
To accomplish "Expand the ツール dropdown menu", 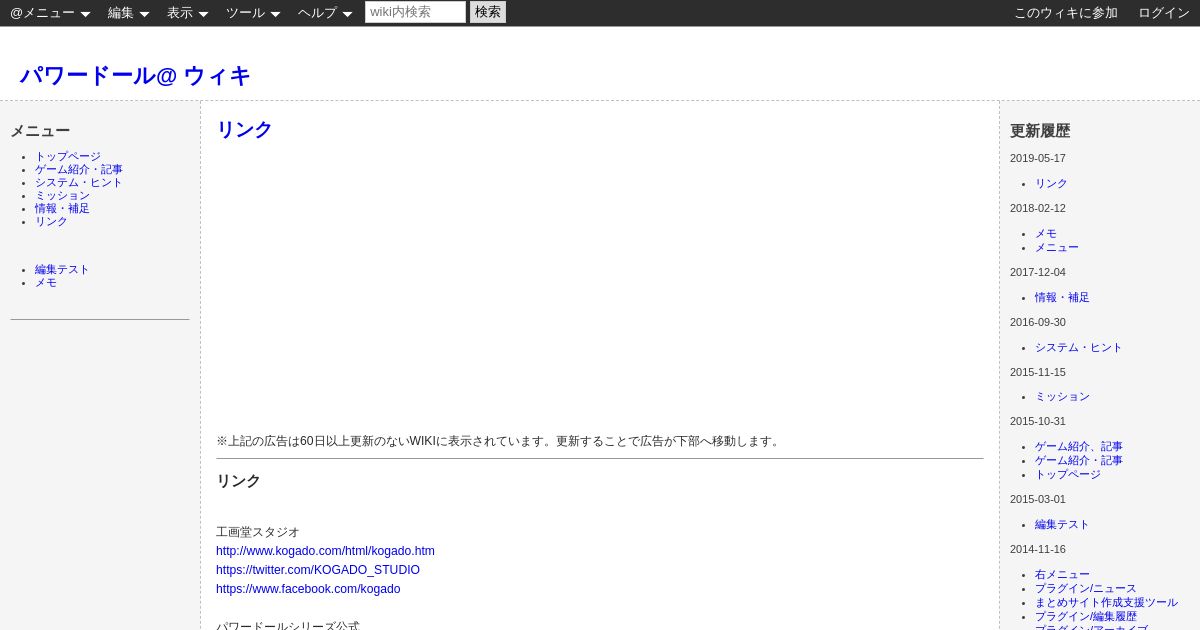I will 253,13.
